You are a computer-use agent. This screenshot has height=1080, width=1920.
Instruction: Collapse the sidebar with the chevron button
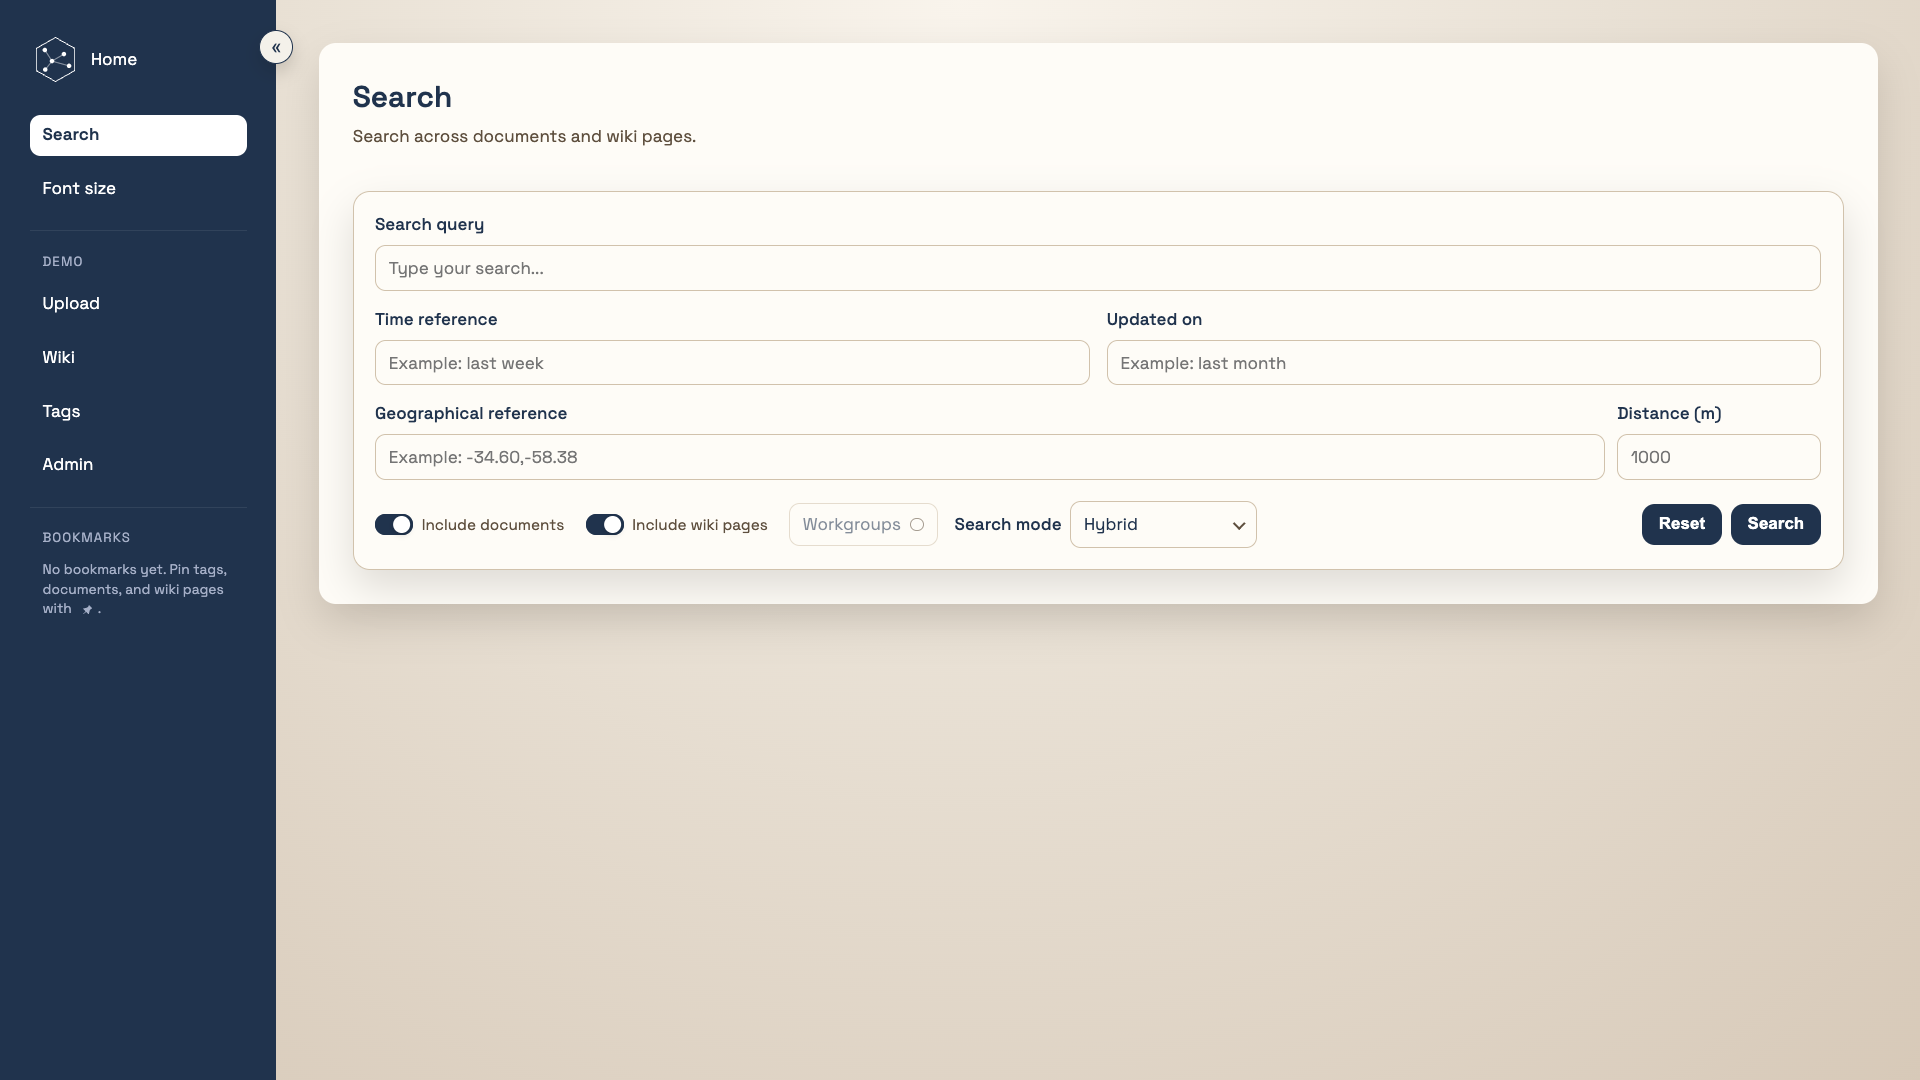276,47
